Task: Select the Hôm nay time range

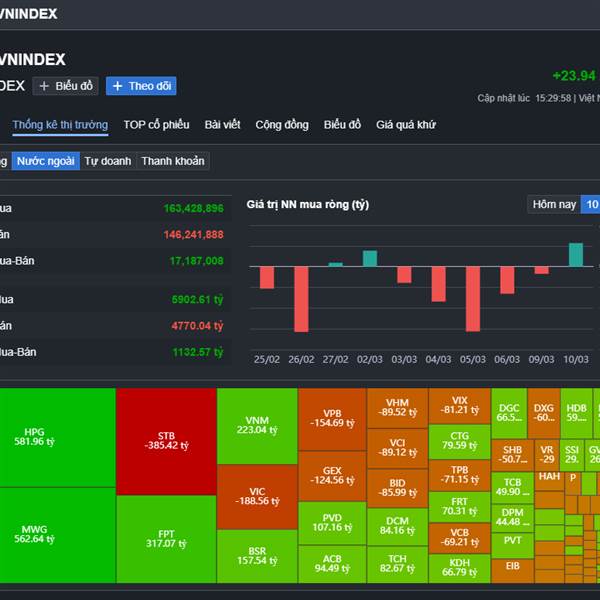Action: [554, 204]
